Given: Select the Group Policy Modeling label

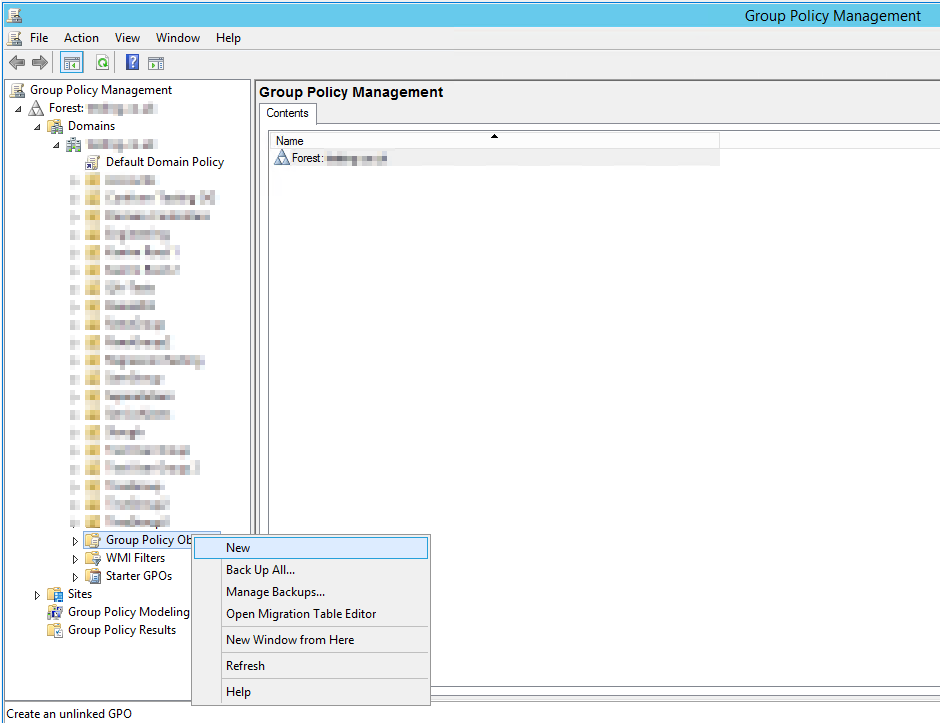Looking at the screenshot, I should point(128,612).
